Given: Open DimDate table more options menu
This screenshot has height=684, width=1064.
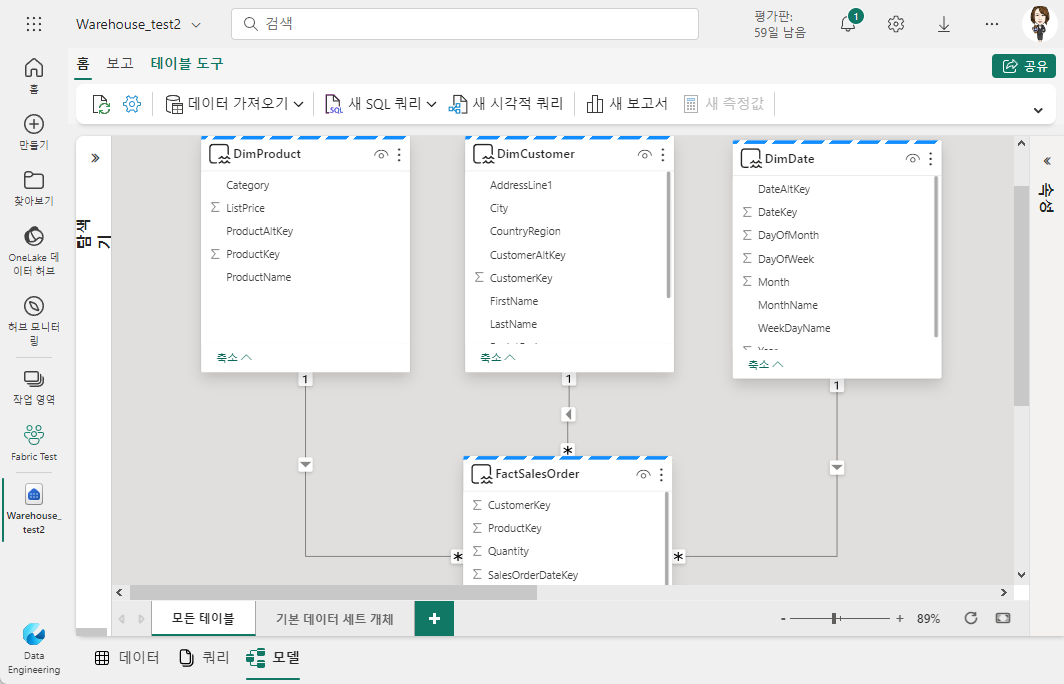Looking at the screenshot, I should (x=930, y=159).
